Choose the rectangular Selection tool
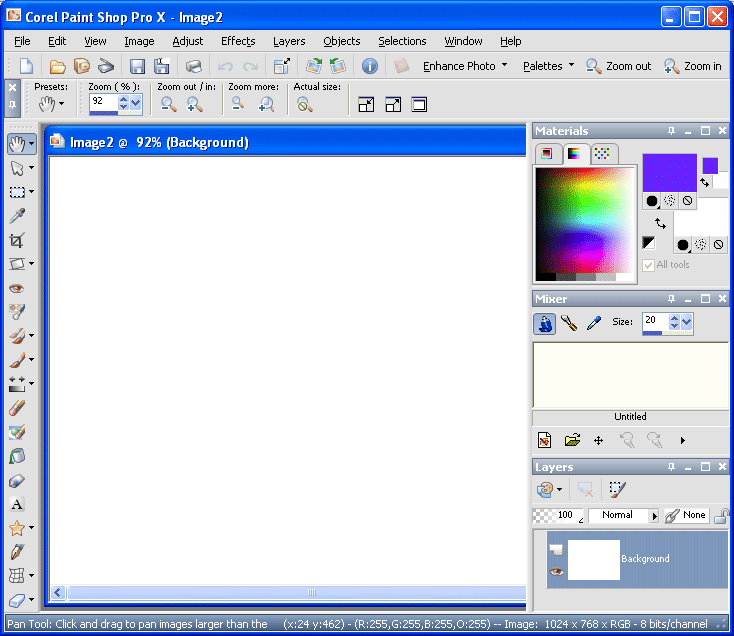Screen dimensions: 734x636 pos(17,192)
